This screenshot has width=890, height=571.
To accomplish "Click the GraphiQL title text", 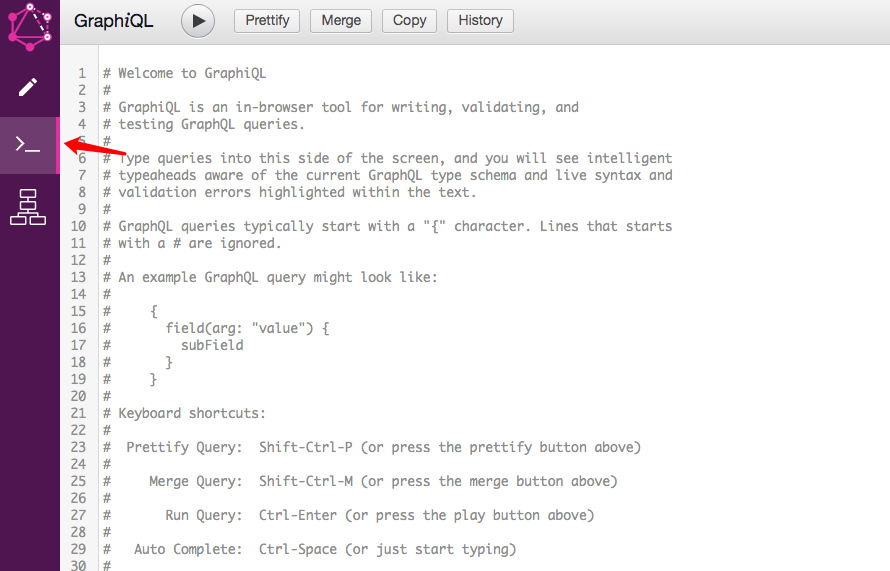I will 114,21.
